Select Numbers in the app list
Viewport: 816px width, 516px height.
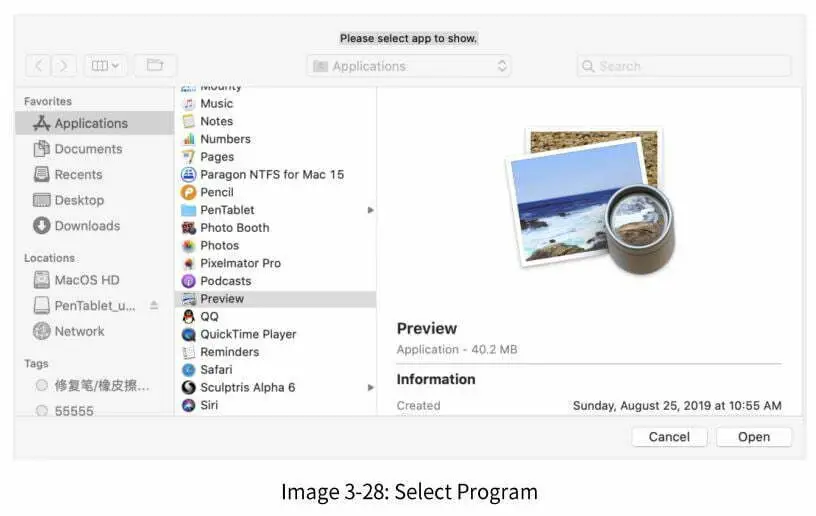[225, 139]
